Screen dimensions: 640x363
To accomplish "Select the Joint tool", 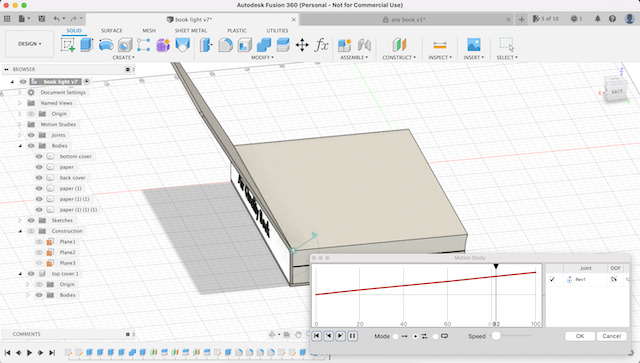I will coord(364,45).
